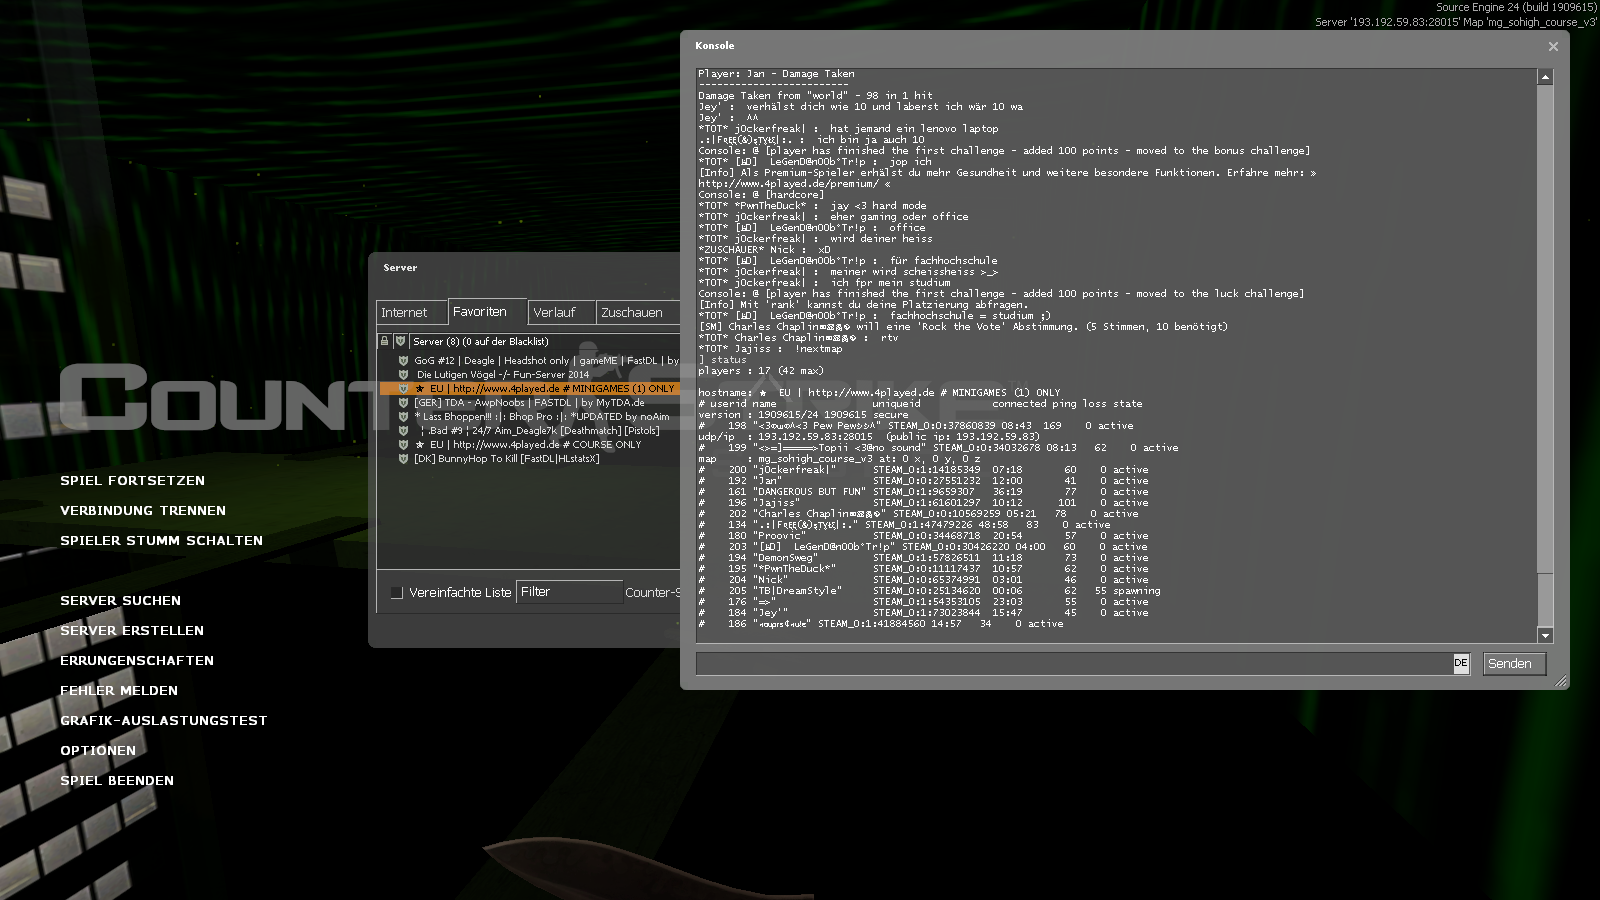Click the 4played.de/premium URL in console
Viewport: 1600px width, 900px height.
tap(789, 184)
